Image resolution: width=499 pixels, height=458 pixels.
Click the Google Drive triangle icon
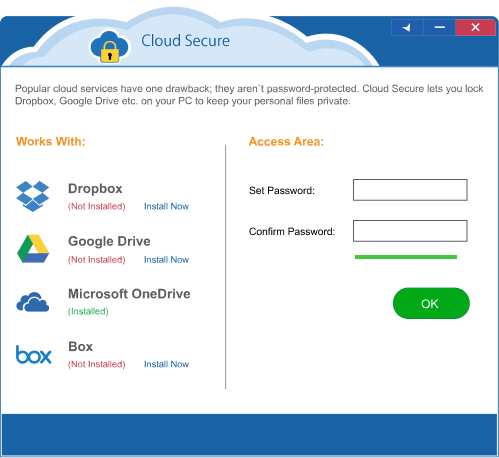[33, 249]
